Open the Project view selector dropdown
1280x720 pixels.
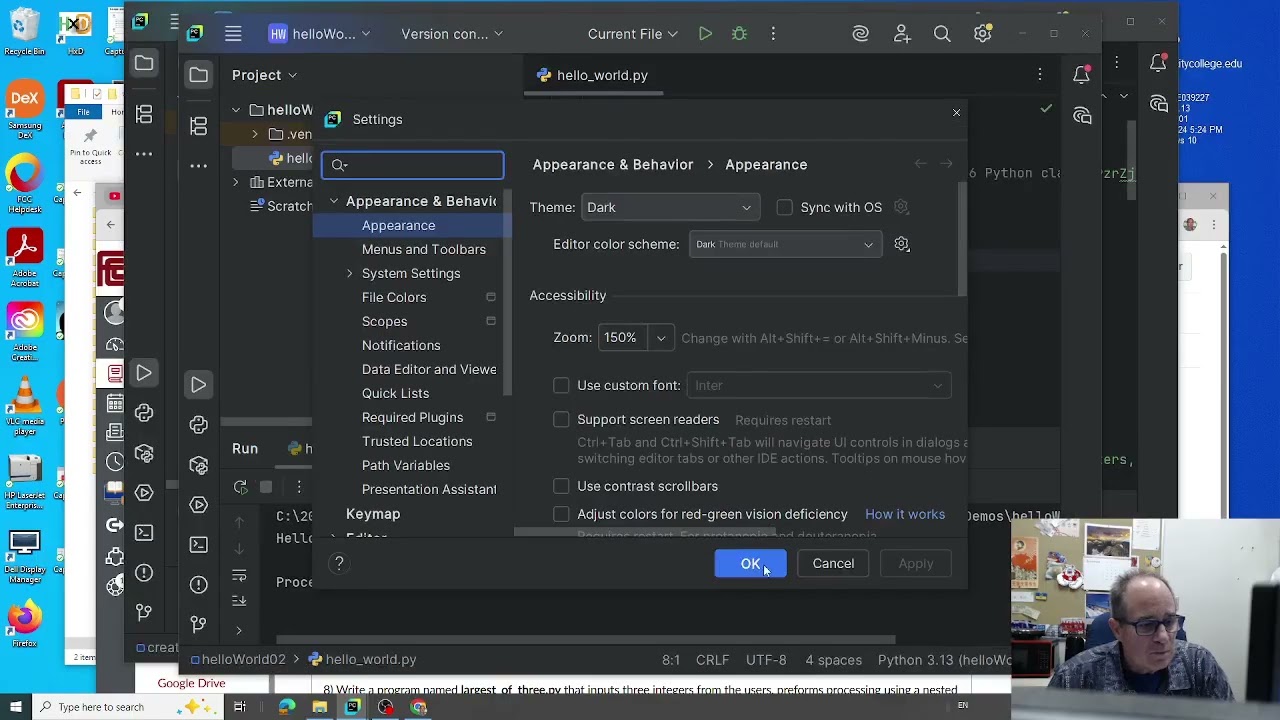(x=265, y=75)
